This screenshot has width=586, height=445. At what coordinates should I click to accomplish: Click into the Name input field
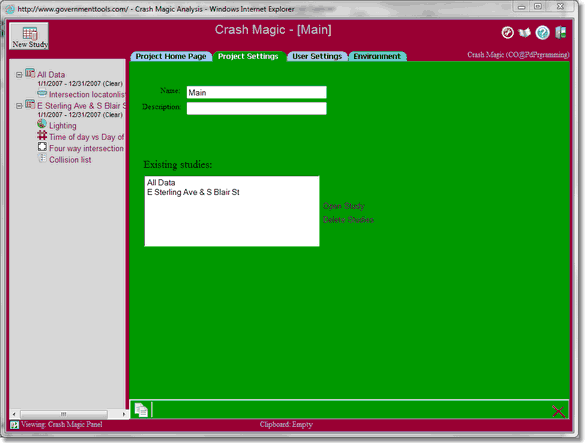(256, 92)
